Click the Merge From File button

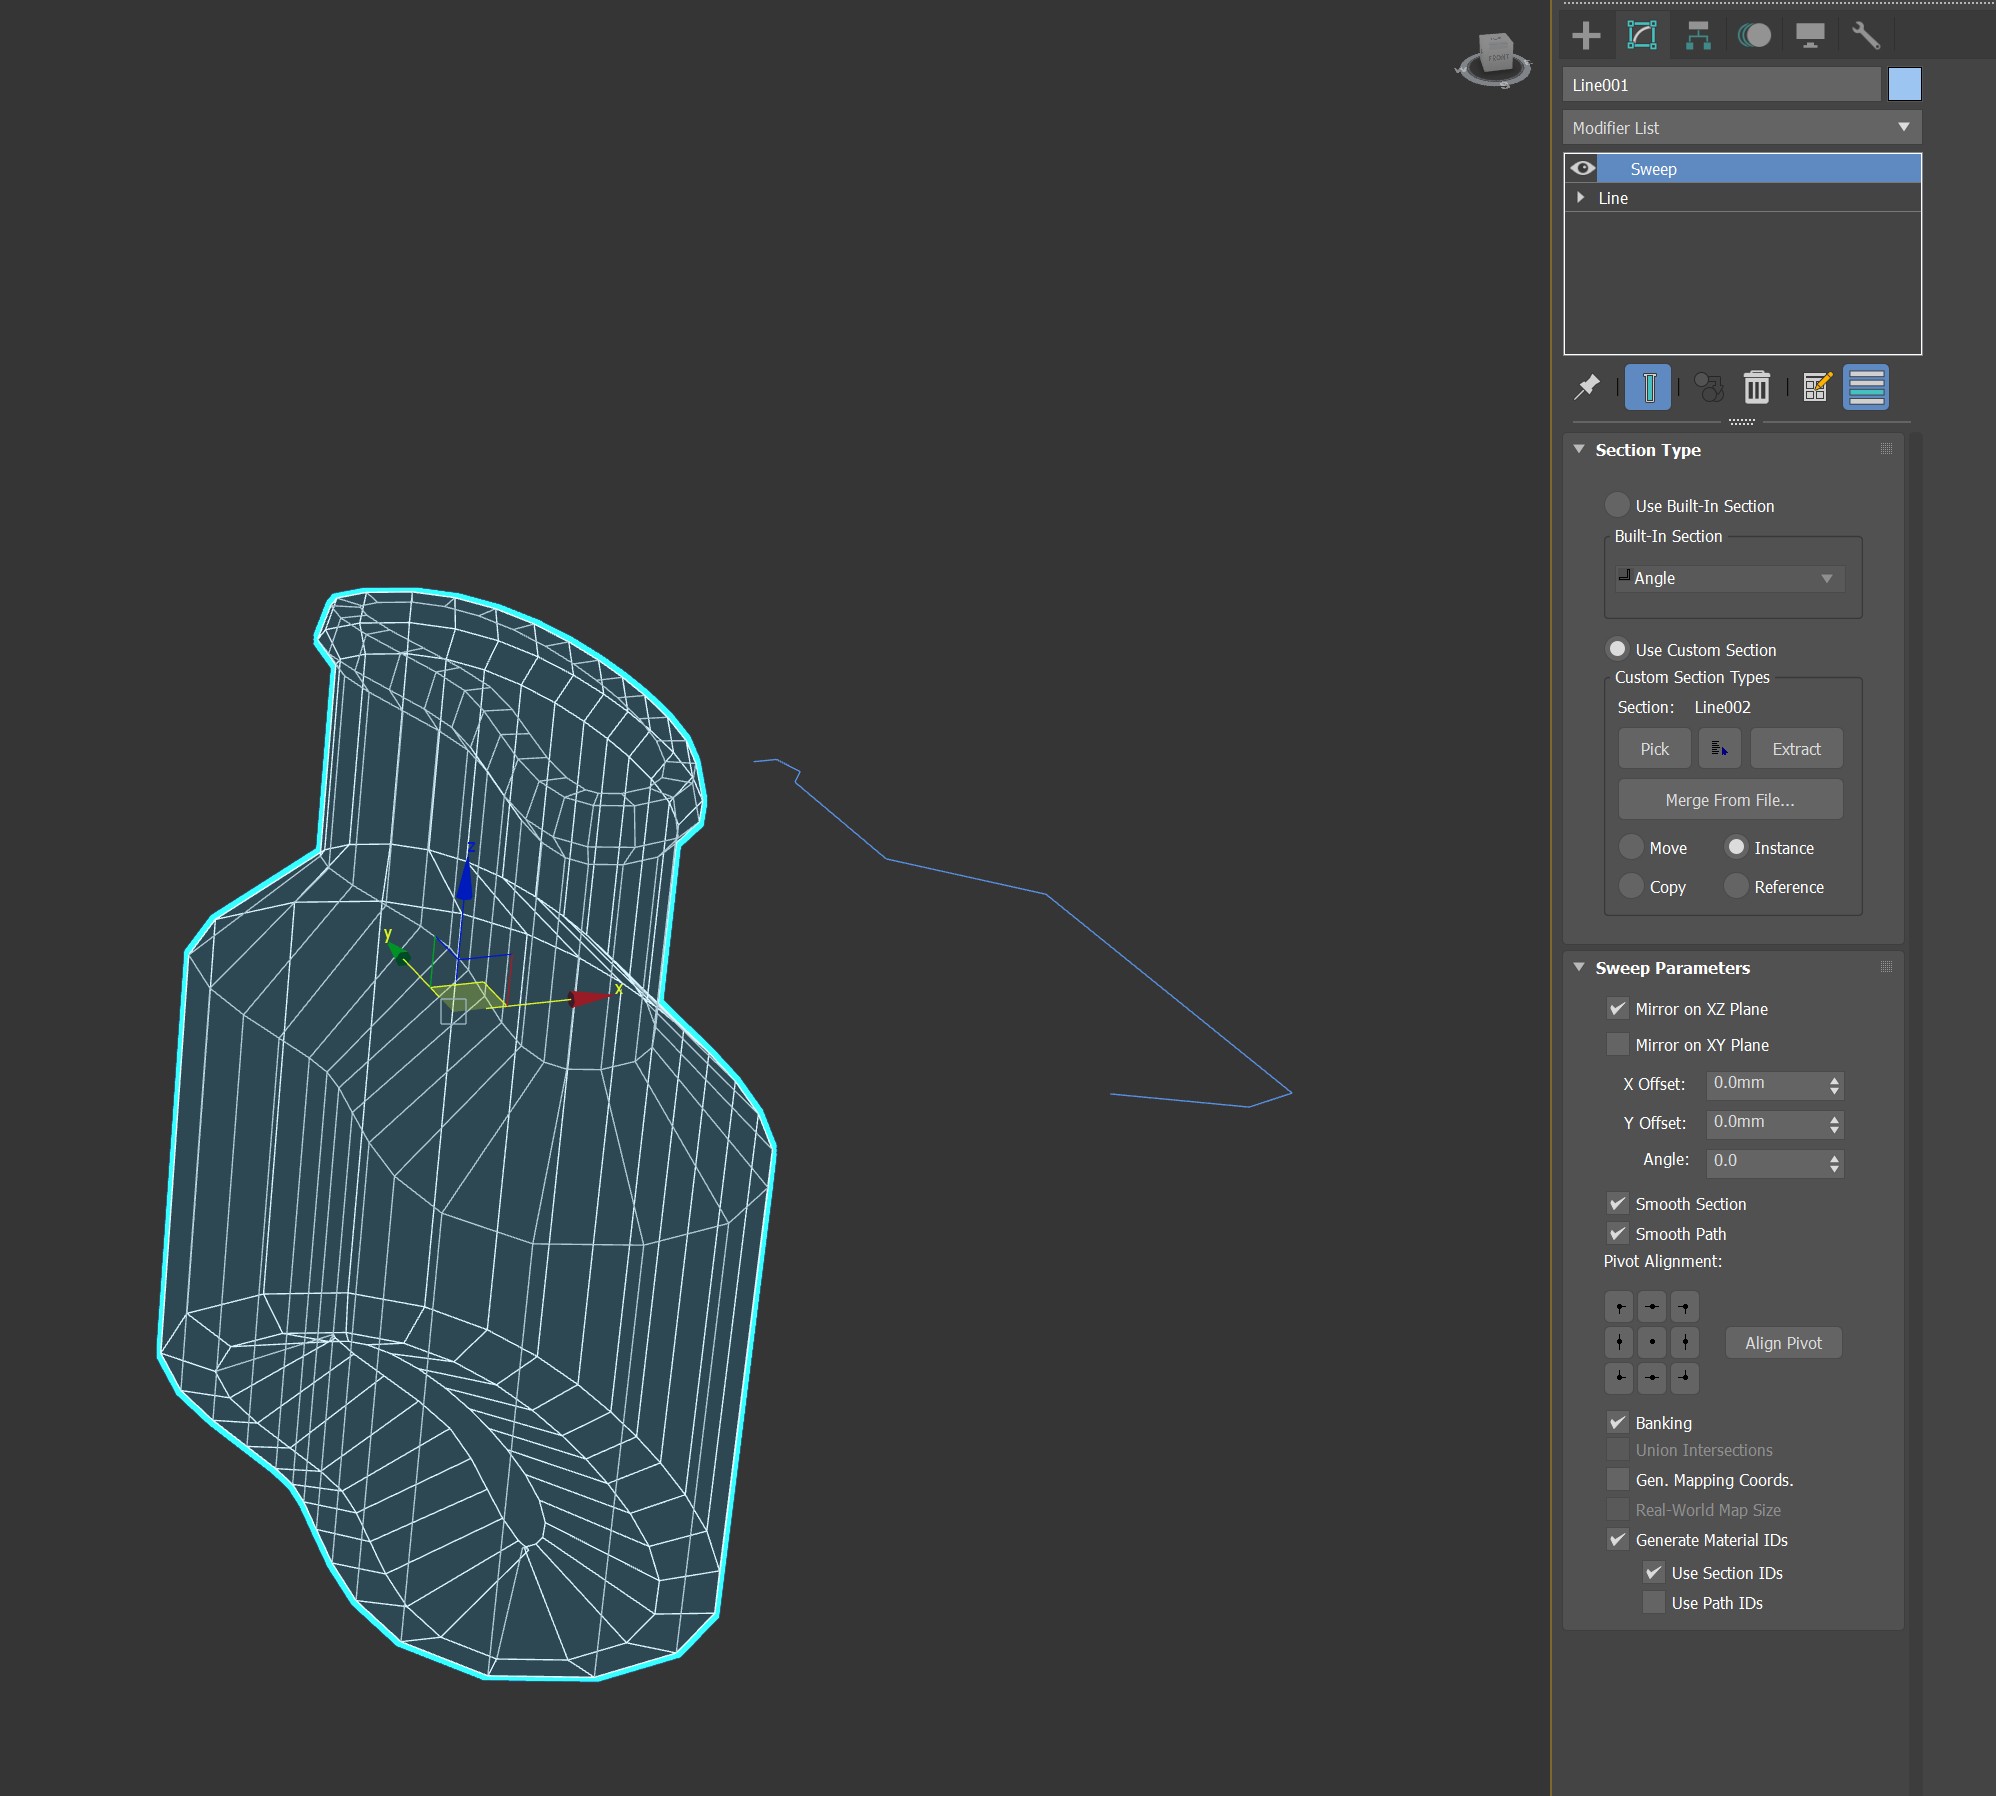coord(1729,800)
